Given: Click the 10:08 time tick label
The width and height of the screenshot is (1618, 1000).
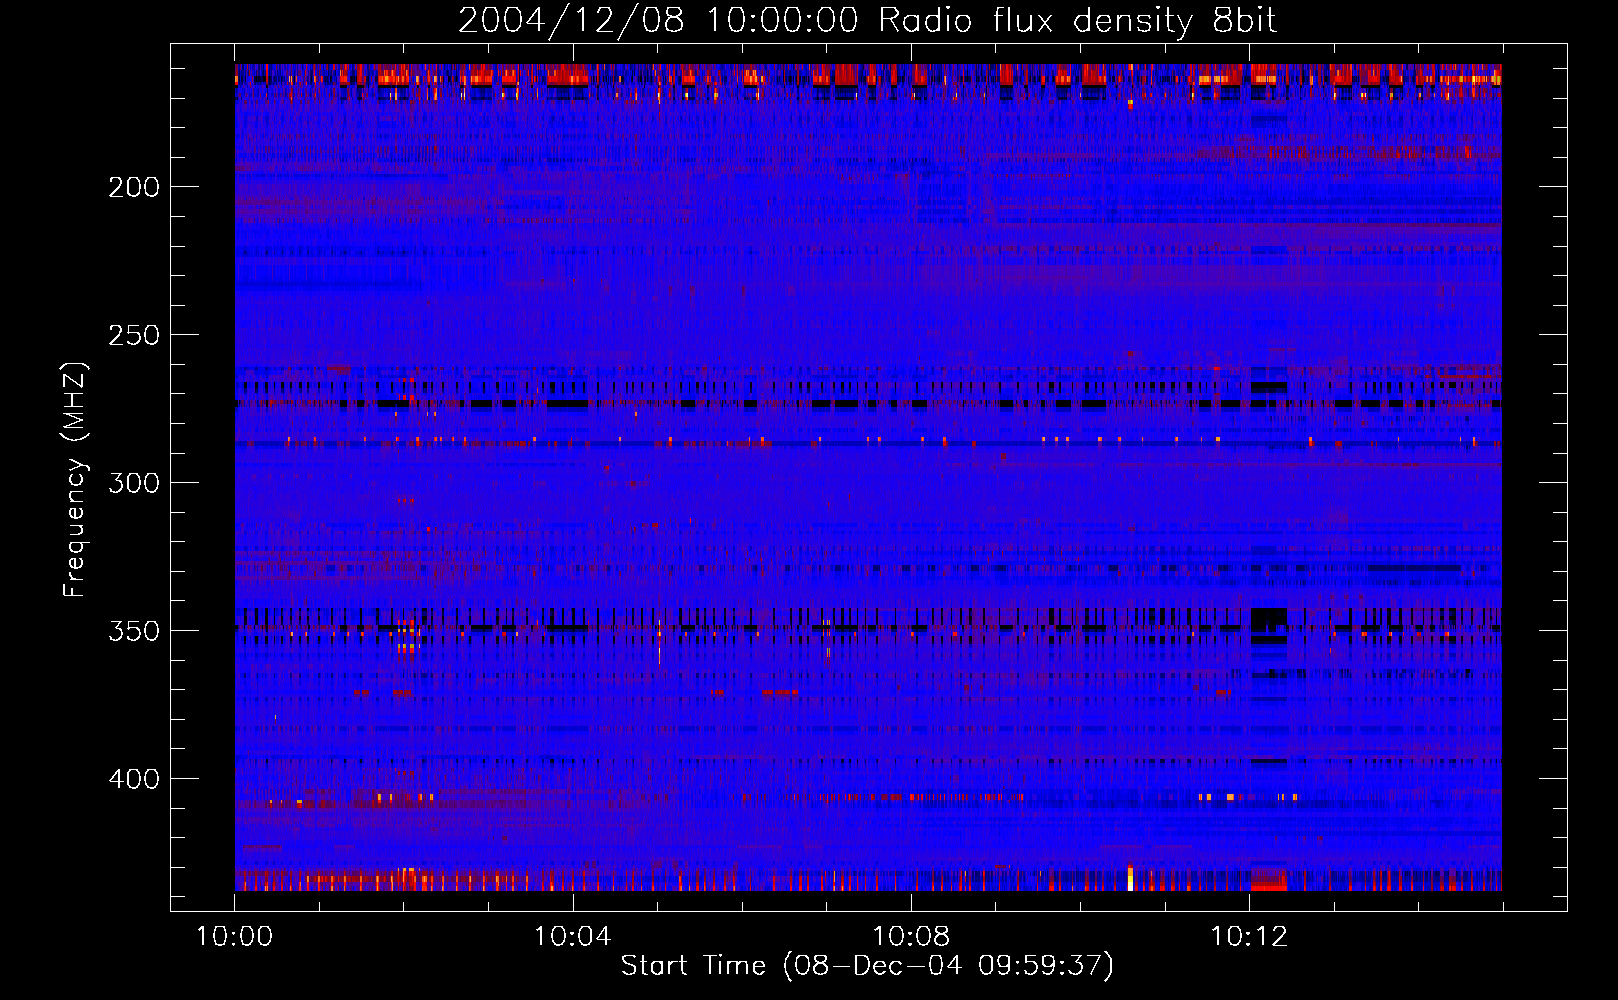Looking at the screenshot, I should 911,937.
